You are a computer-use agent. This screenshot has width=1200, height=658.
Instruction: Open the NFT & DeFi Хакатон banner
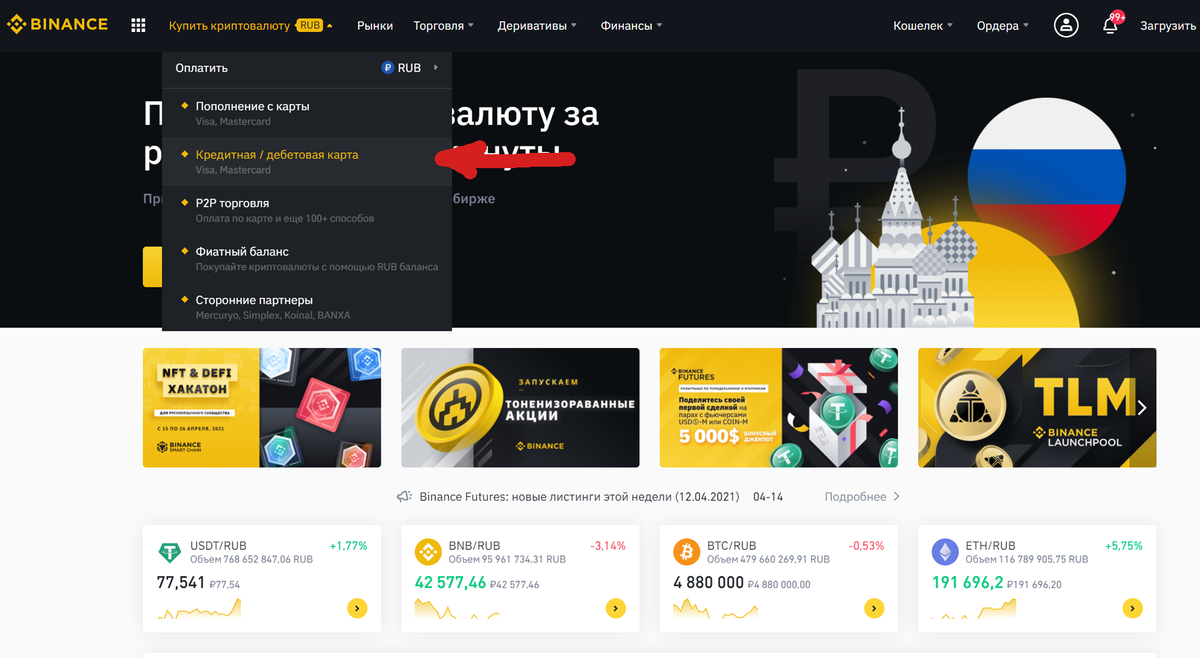[262, 407]
